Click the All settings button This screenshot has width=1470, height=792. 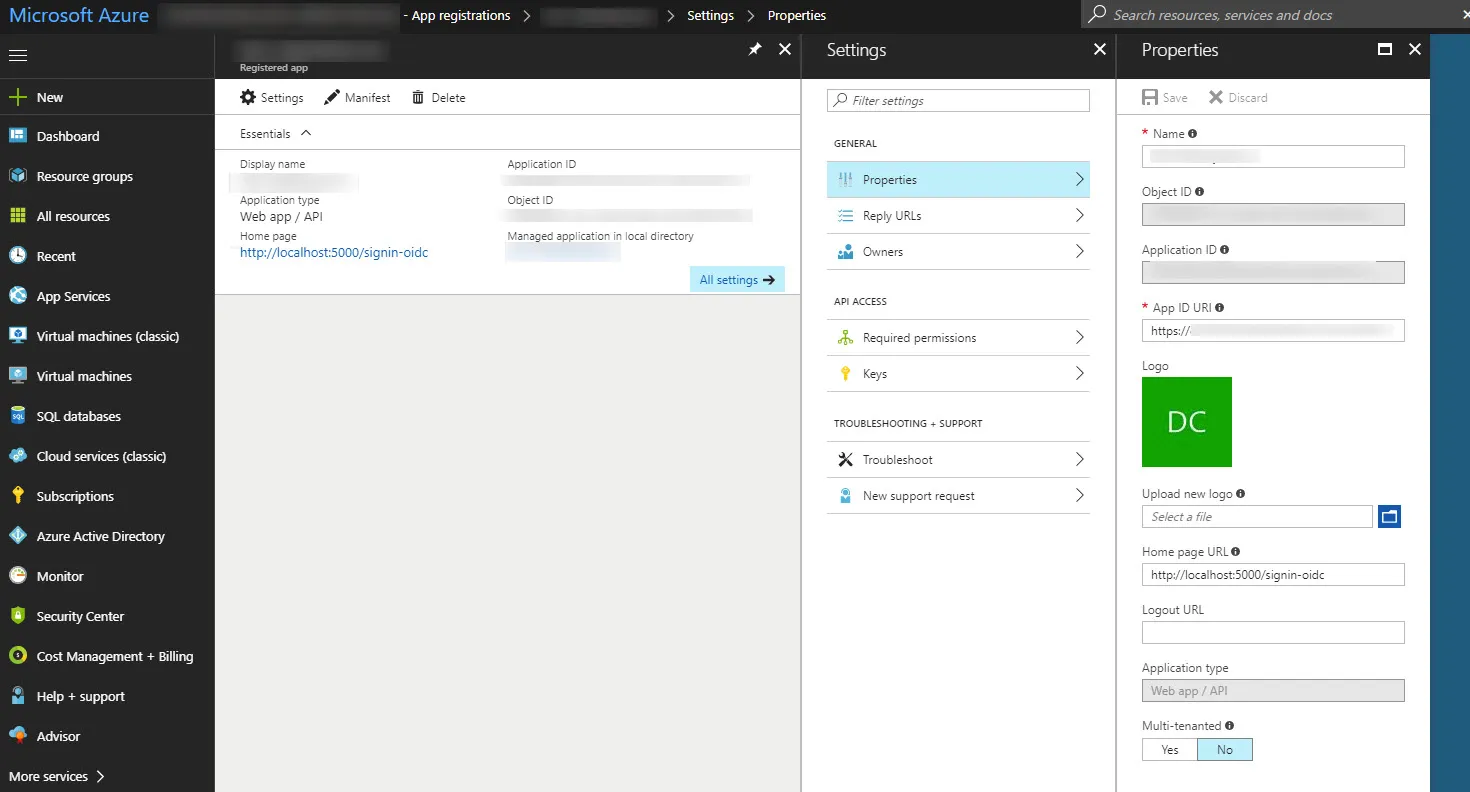tap(737, 280)
